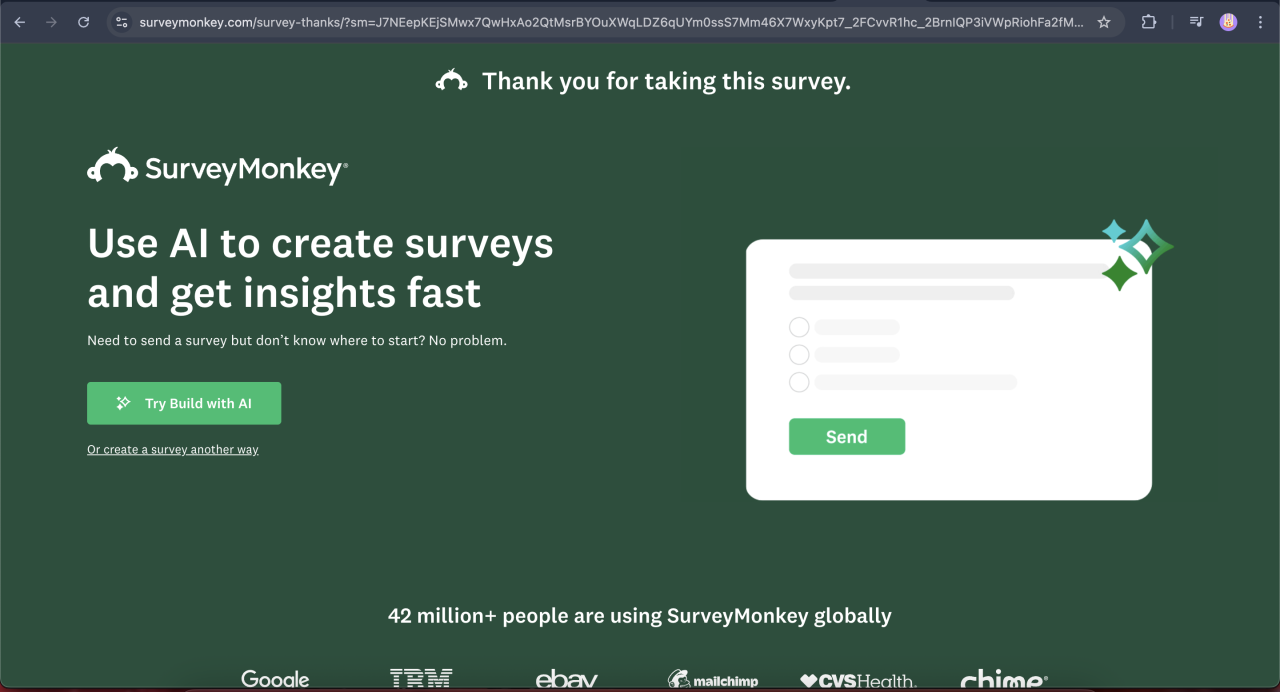
Task: Click the address bar URL
Action: click(611, 22)
